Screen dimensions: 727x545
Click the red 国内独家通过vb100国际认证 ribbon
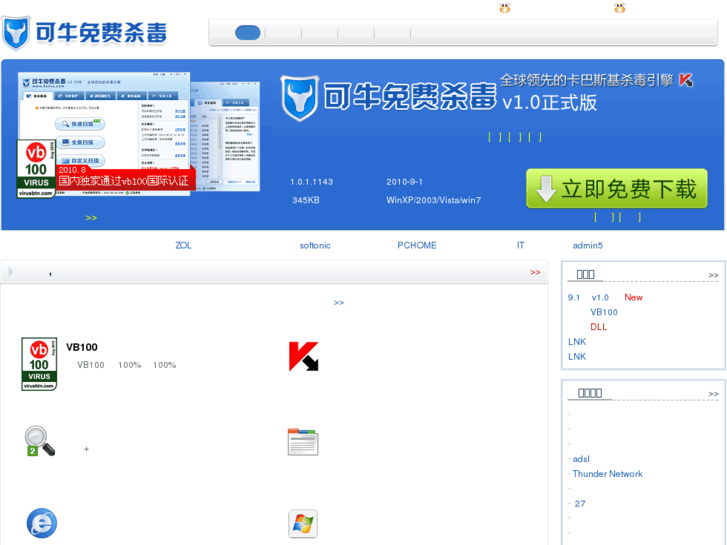click(x=125, y=178)
